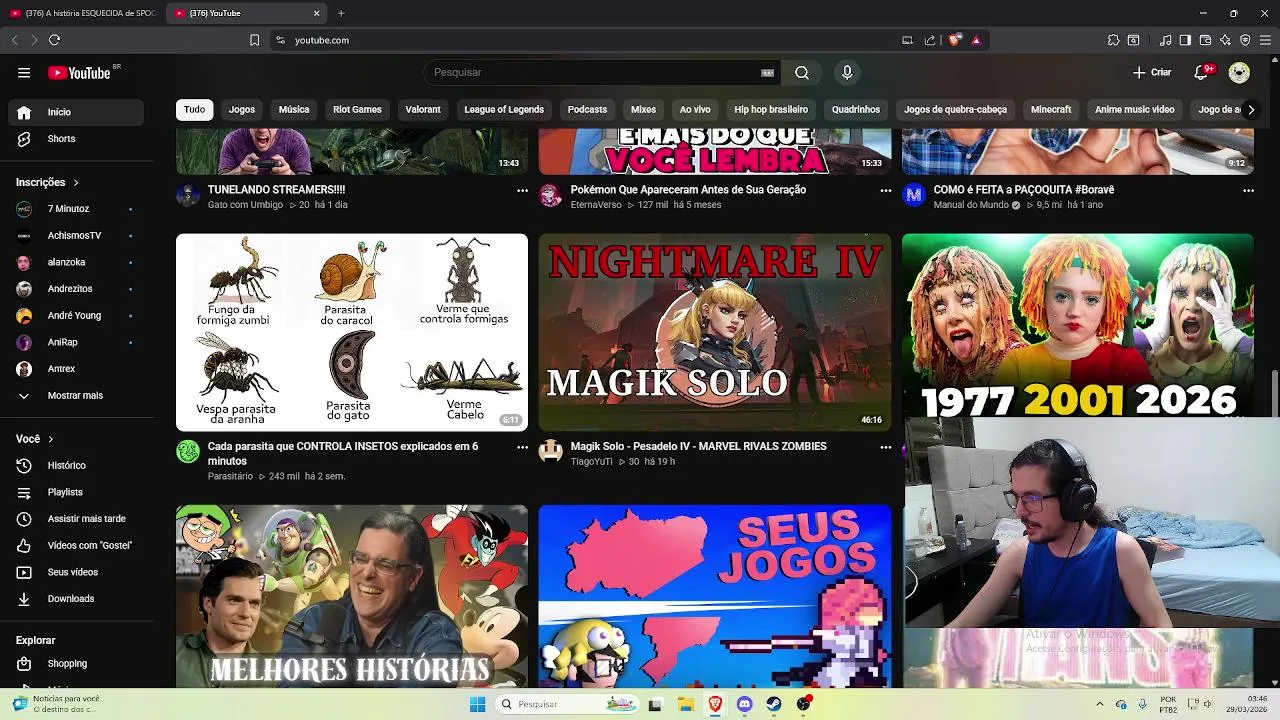Open Vídeos com "Gostei"
This screenshot has height=720, width=1280.
click(x=76, y=545)
